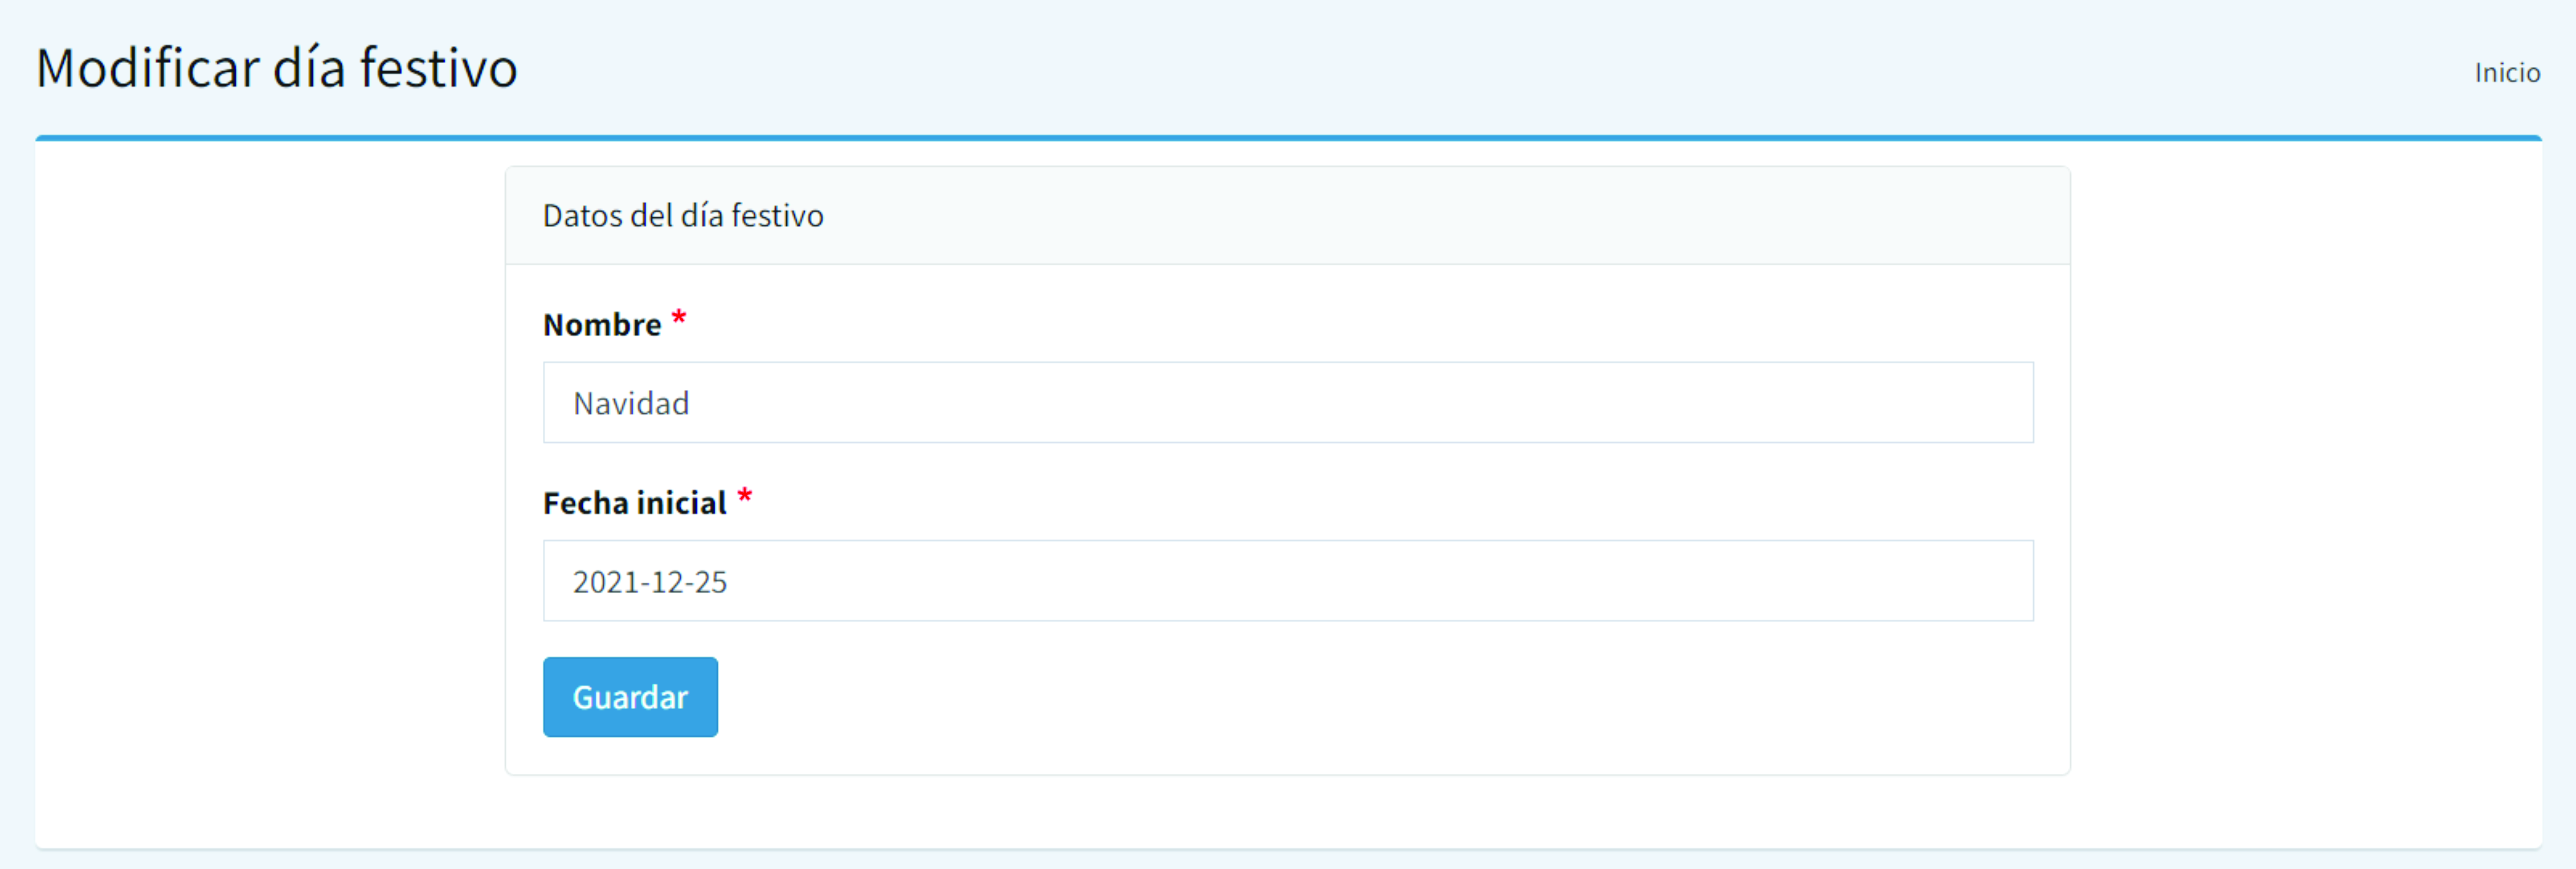Click the red asterisk beside Nombre

tap(679, 319)
